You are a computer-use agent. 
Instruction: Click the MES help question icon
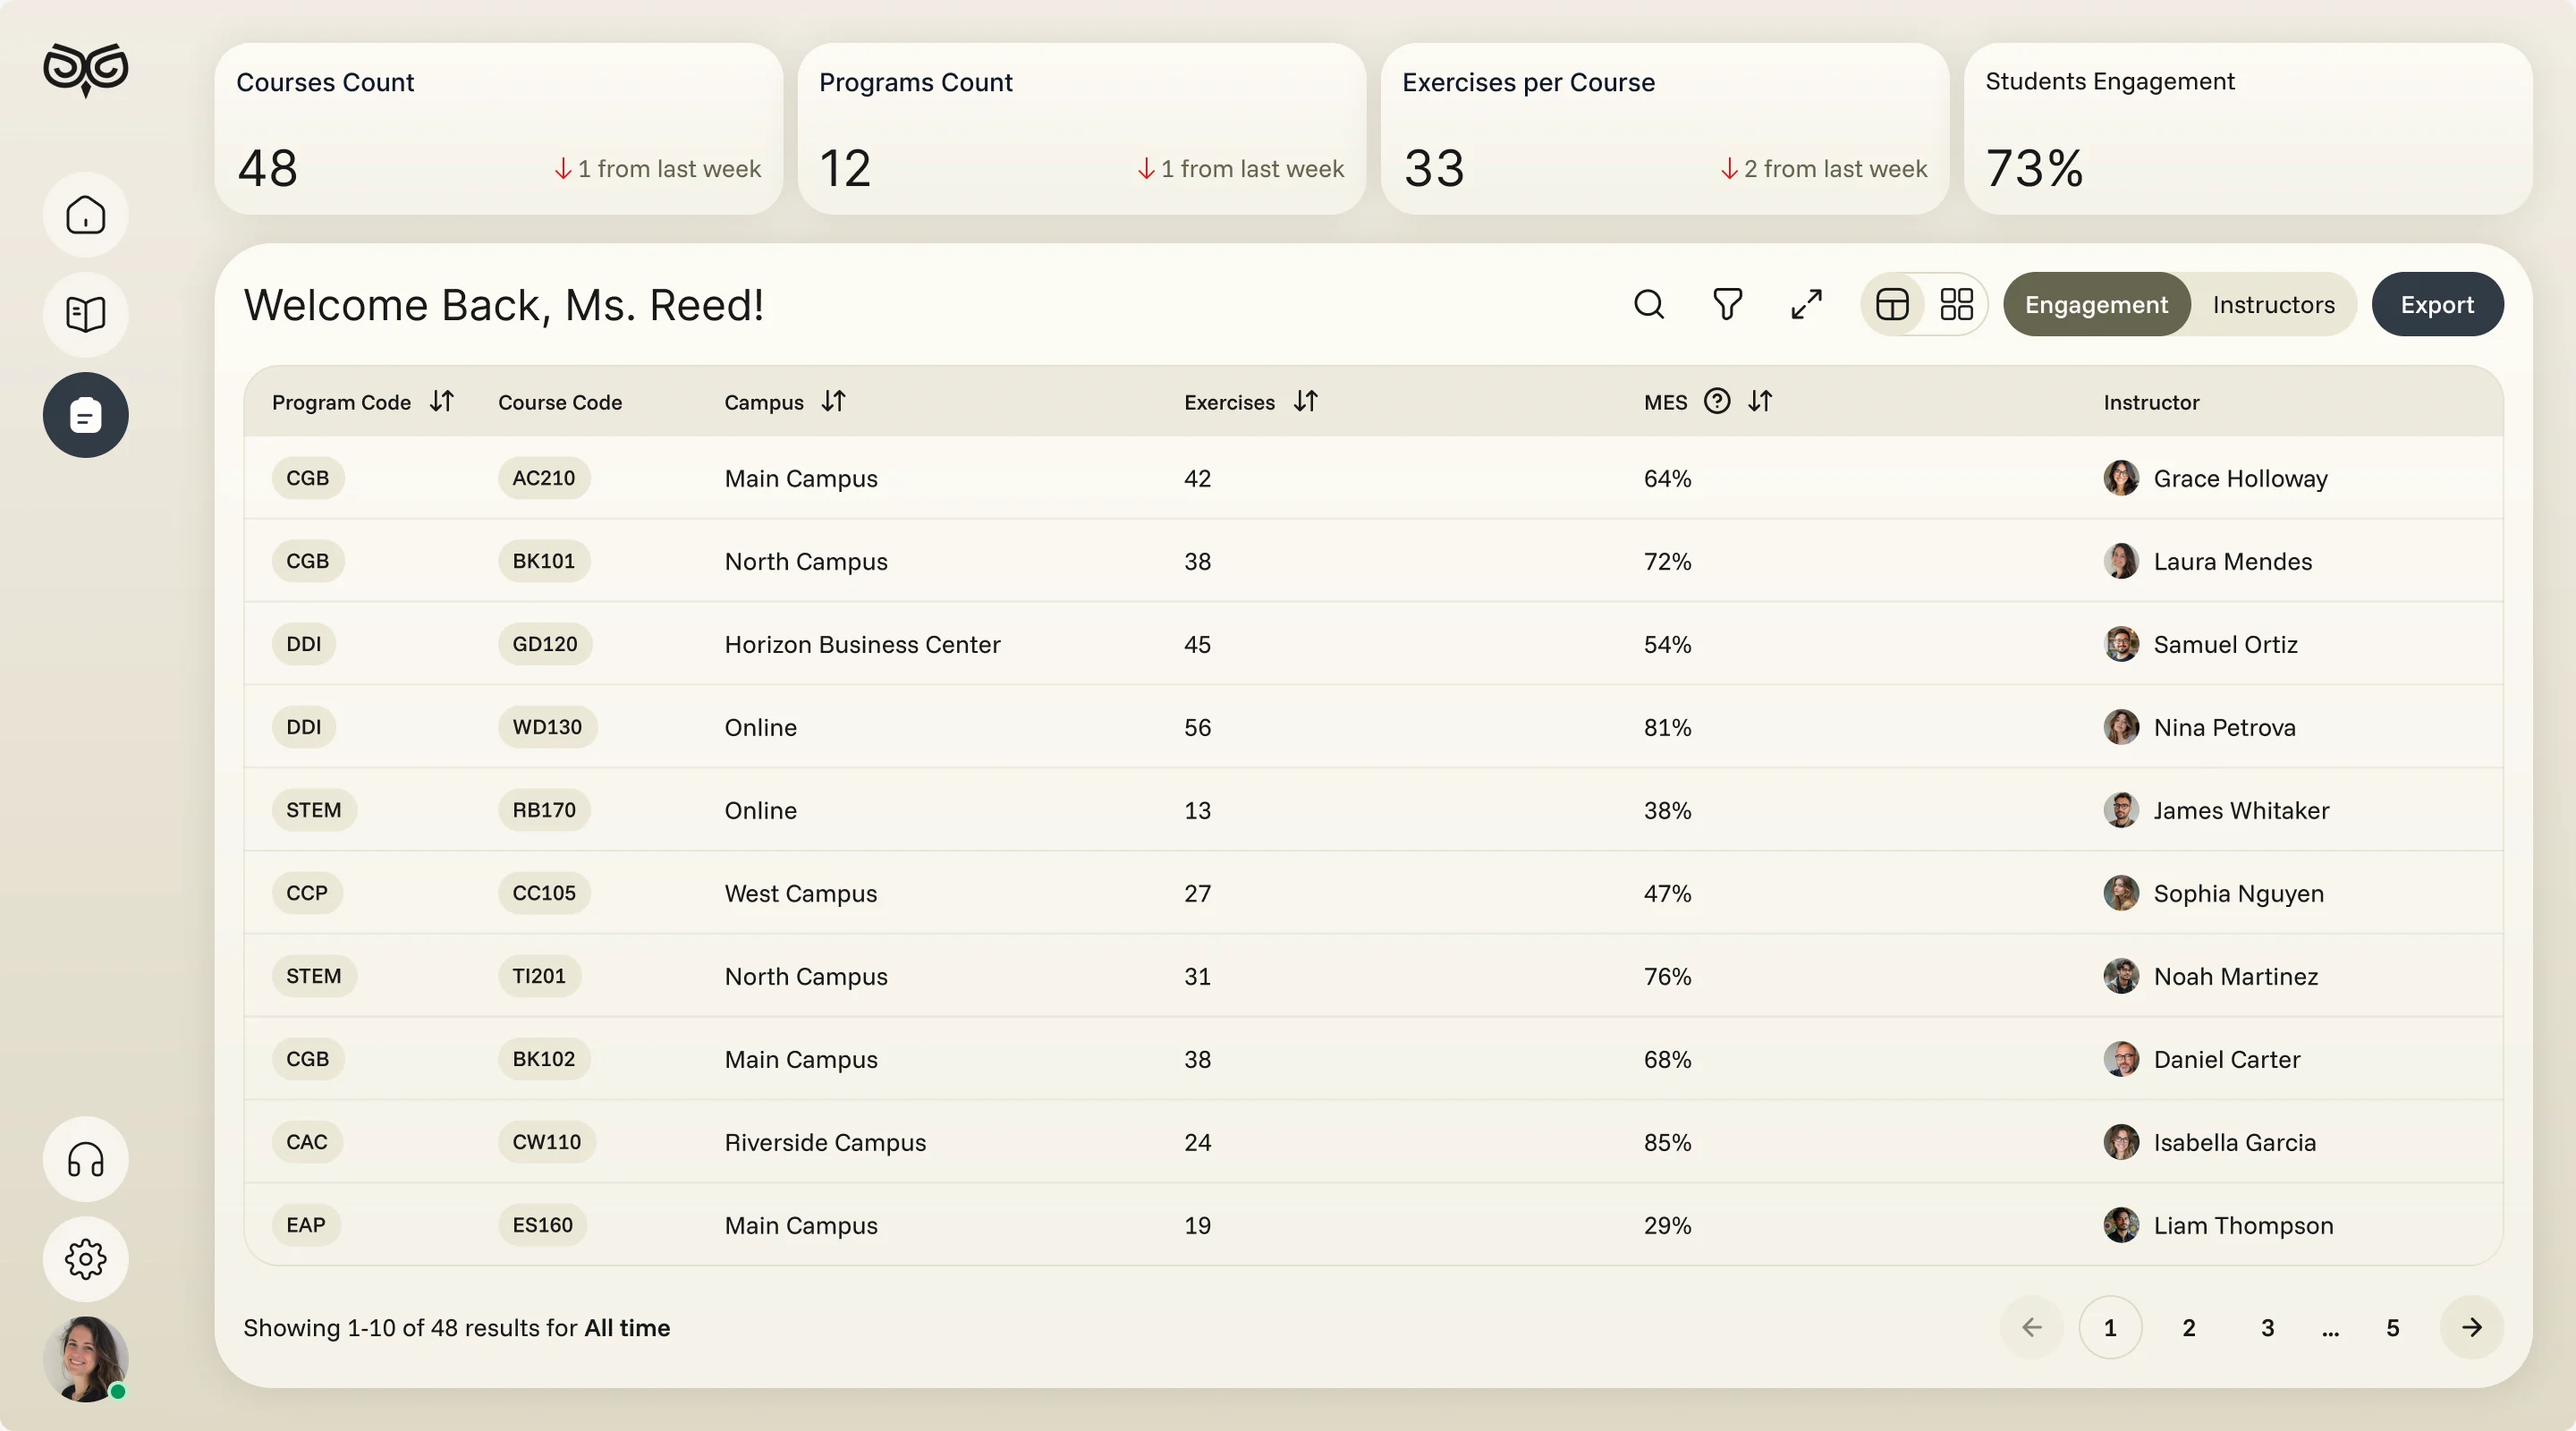pyautogui.click(x=1717, y=402)
